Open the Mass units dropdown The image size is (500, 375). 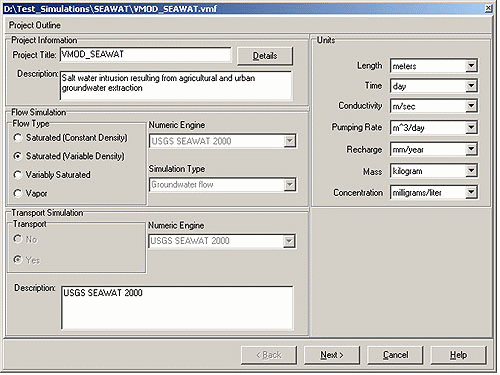click(x=471, y=171)
